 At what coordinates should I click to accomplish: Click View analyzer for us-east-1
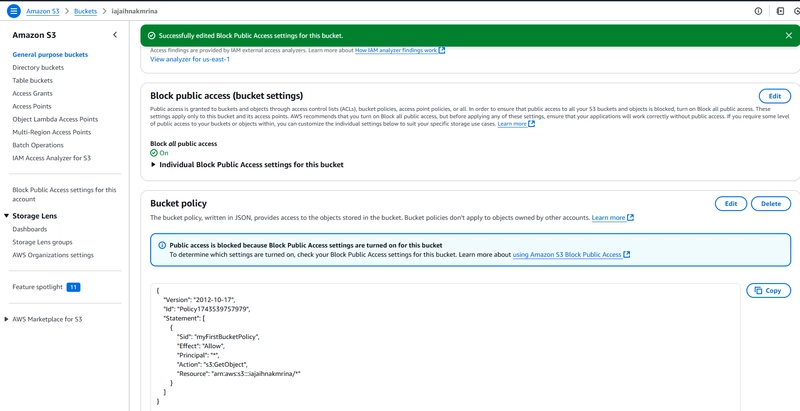pyautogui.click(x=190, y=59)
